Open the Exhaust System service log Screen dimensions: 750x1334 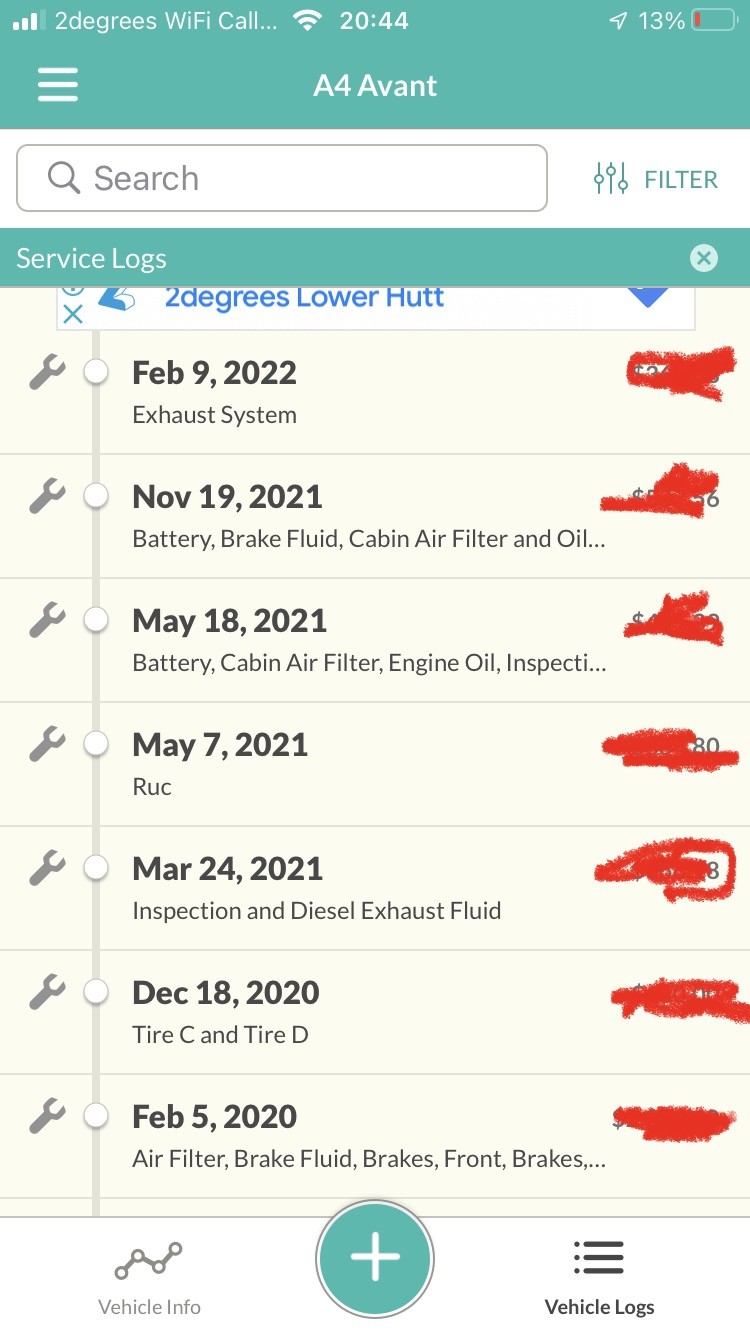click(215, 415)
